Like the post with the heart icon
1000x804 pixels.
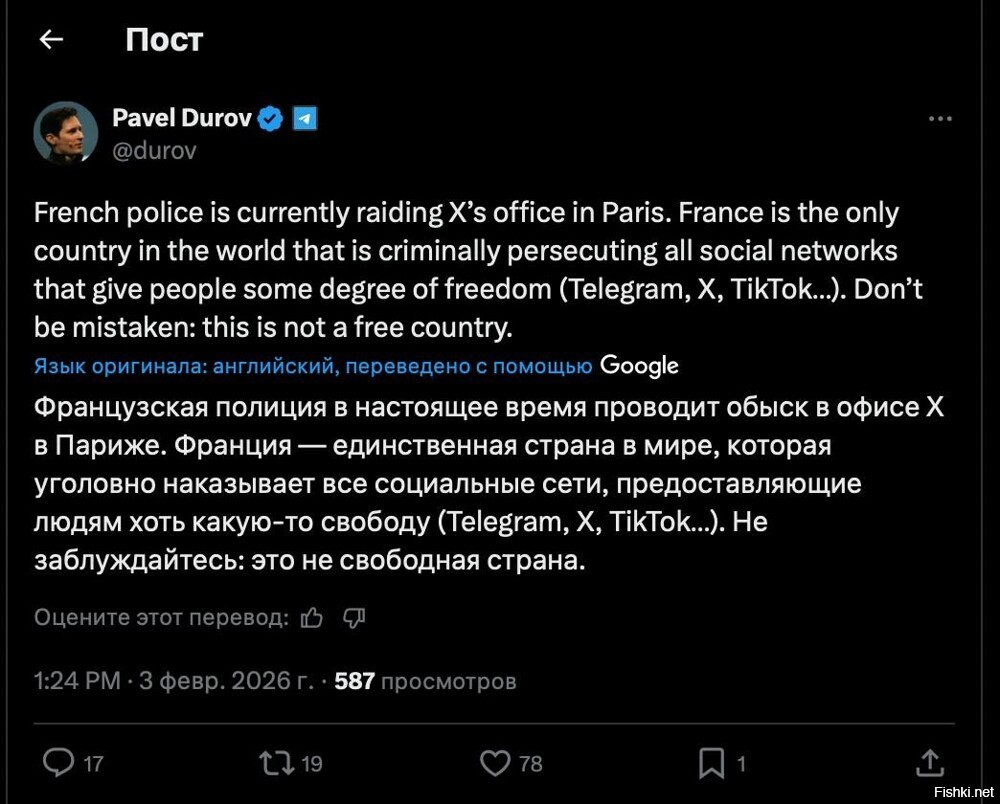tap(495, 764)
